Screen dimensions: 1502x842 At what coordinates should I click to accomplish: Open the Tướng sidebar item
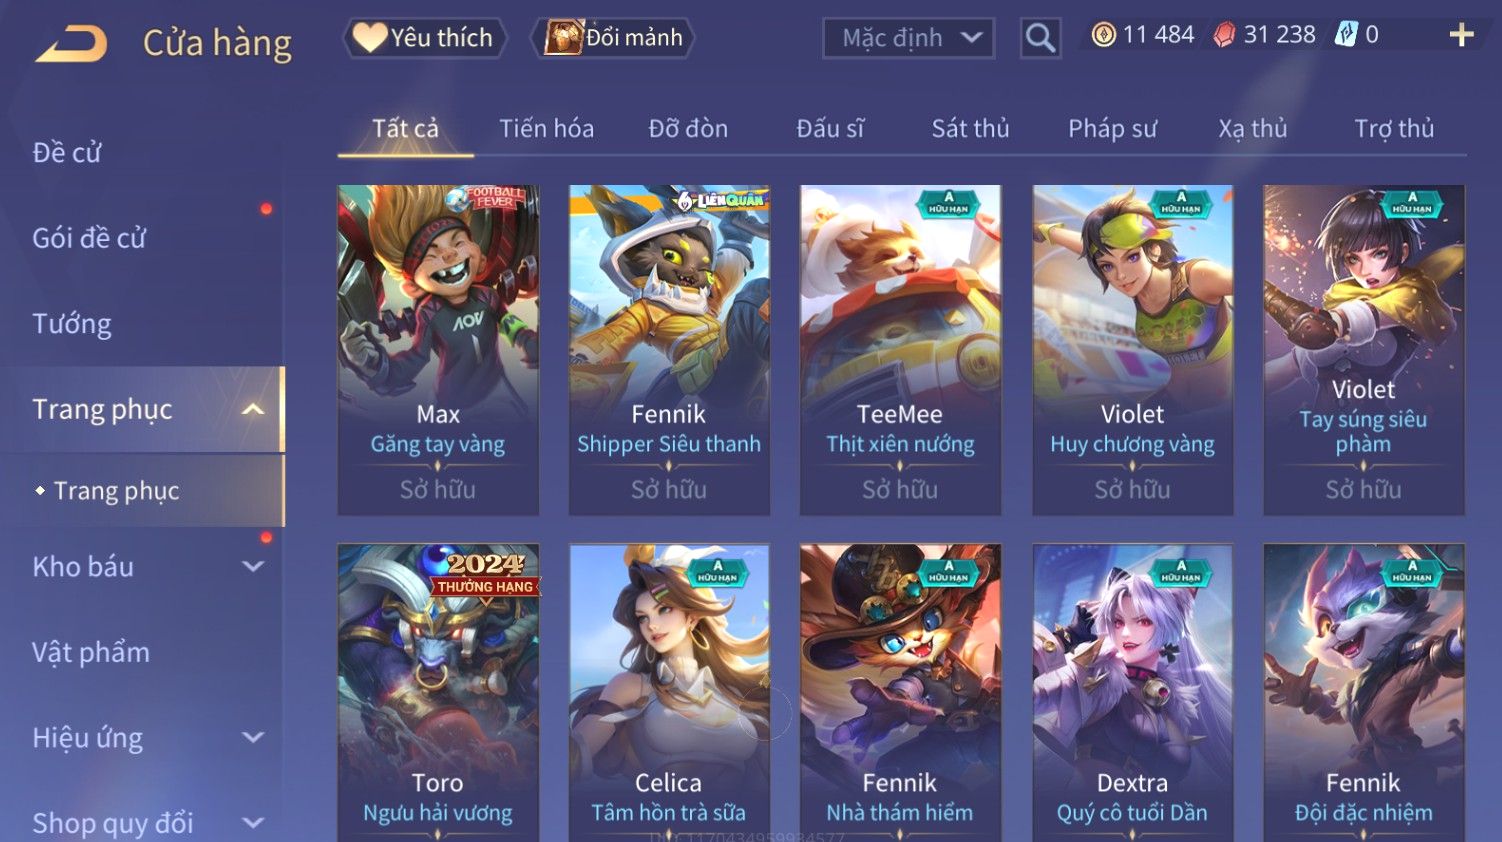tap(72, 324)
